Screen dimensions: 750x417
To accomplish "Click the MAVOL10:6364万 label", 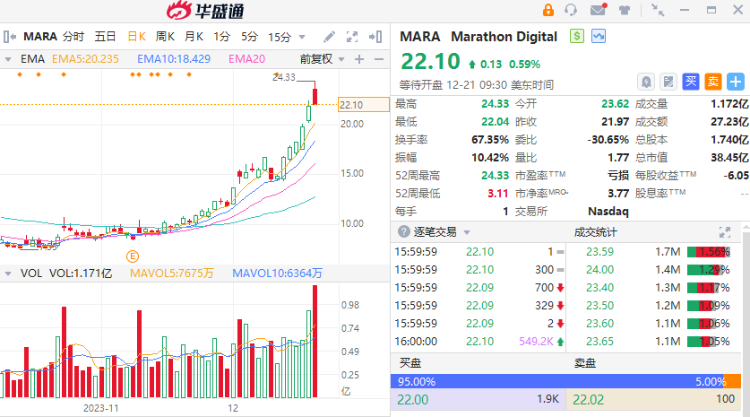I will click(277, 274).
